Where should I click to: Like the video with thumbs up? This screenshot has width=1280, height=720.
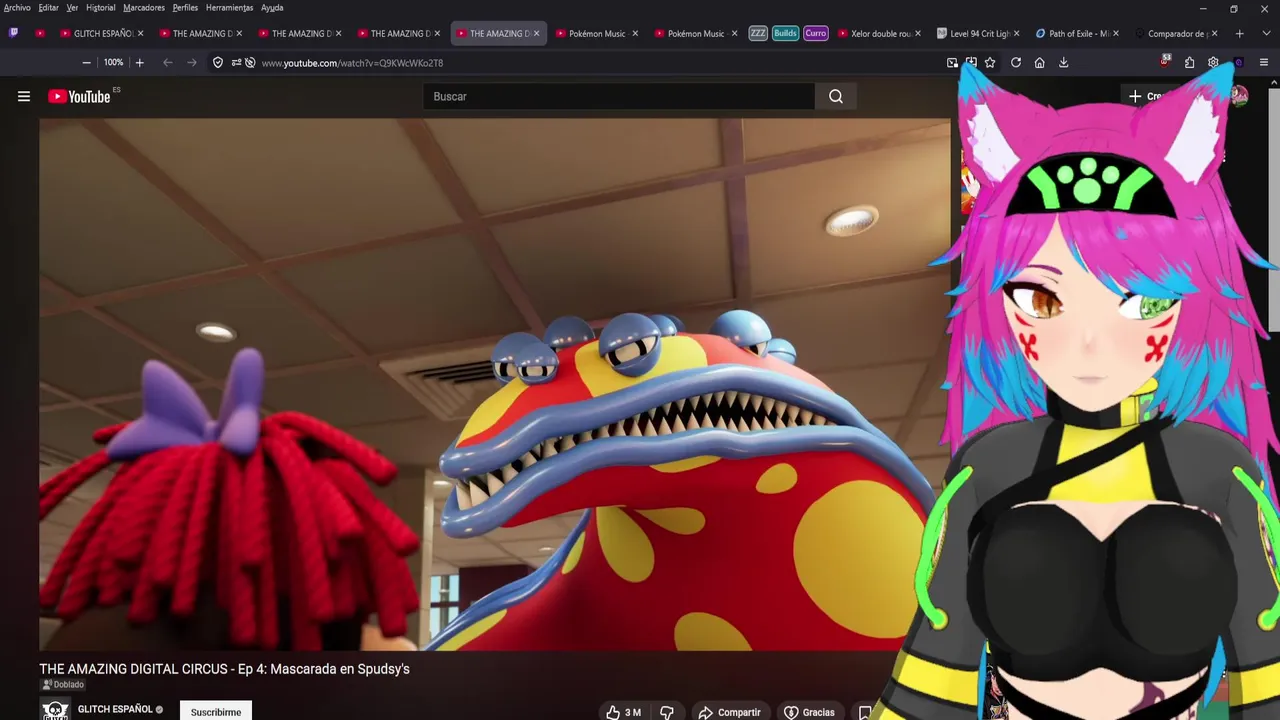coord(623,712)
